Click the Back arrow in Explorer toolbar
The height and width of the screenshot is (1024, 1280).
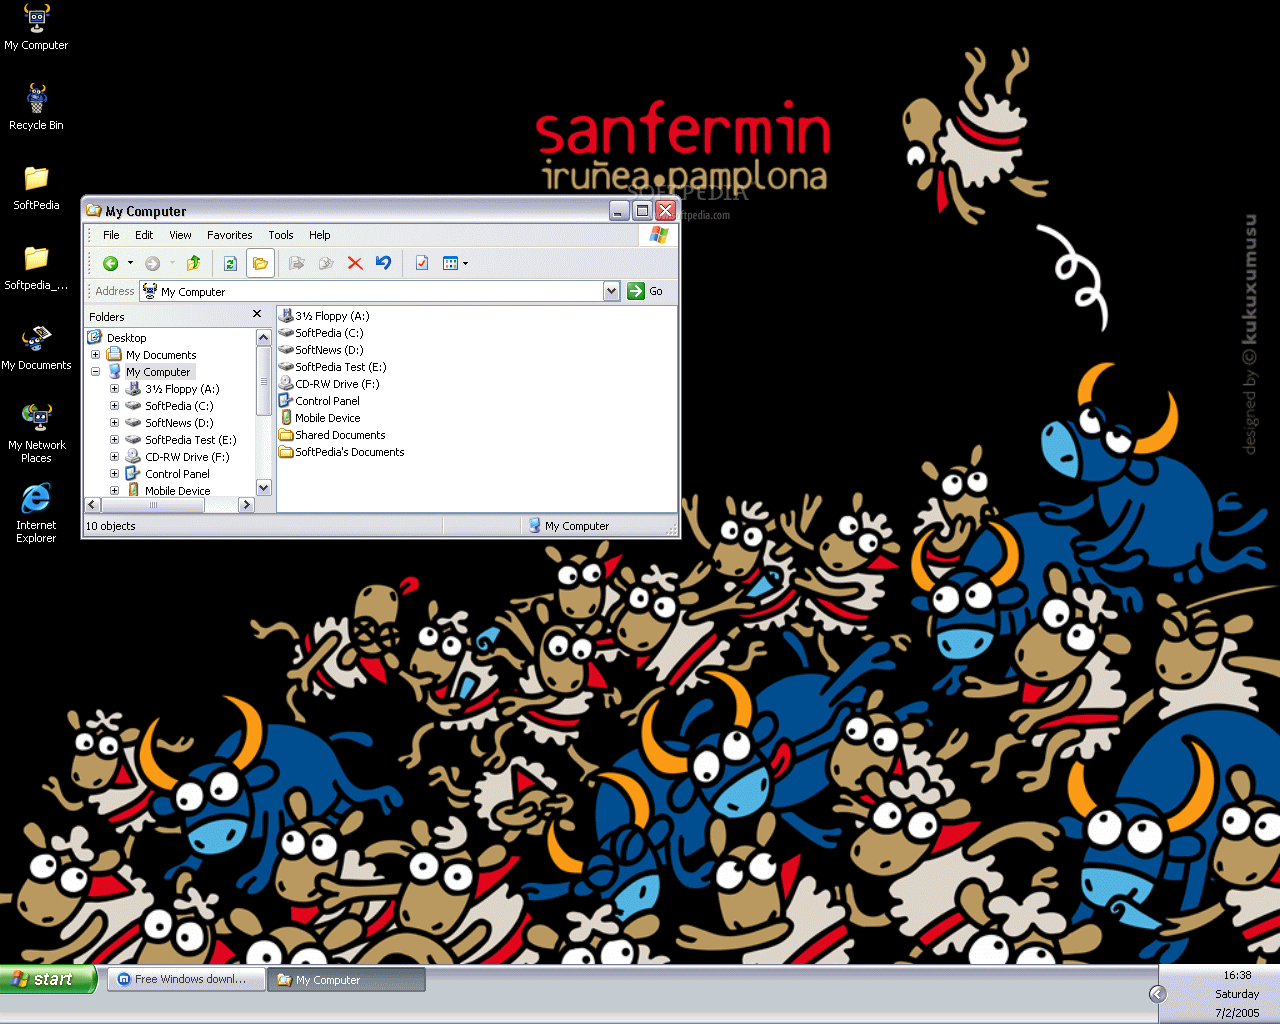click(111, 263)
